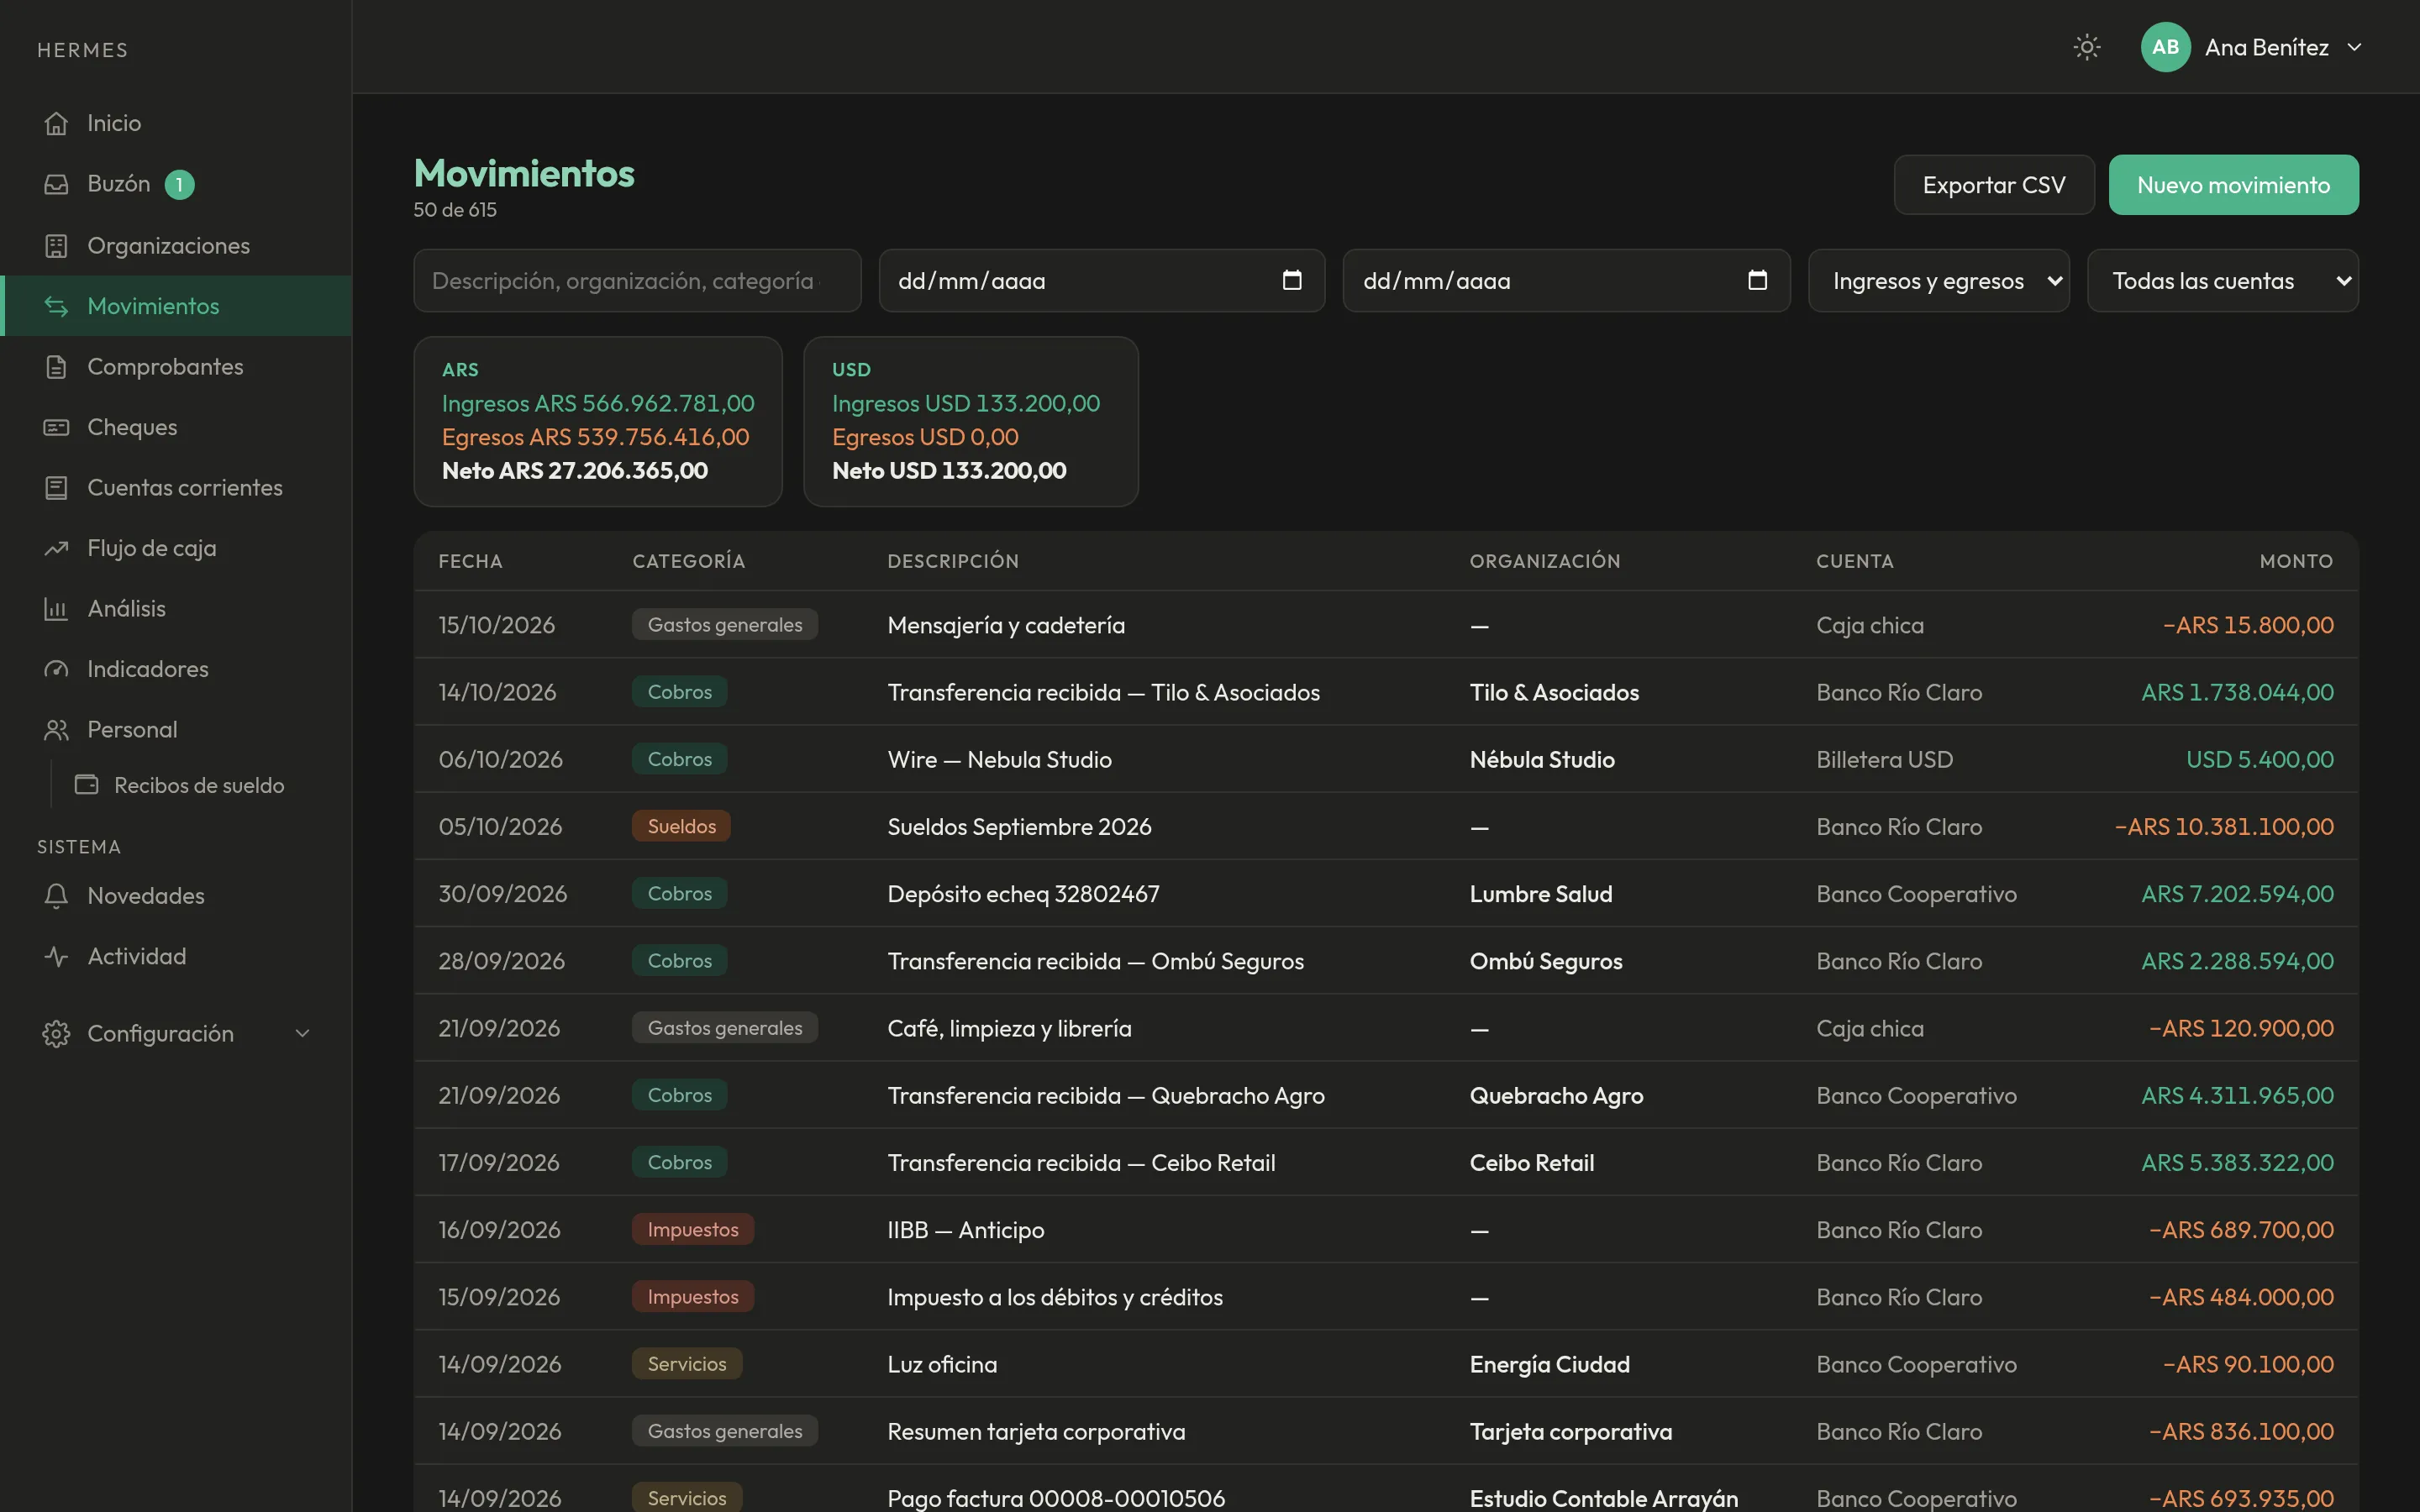Click the Configuración gear icon

coord(56,1034)
